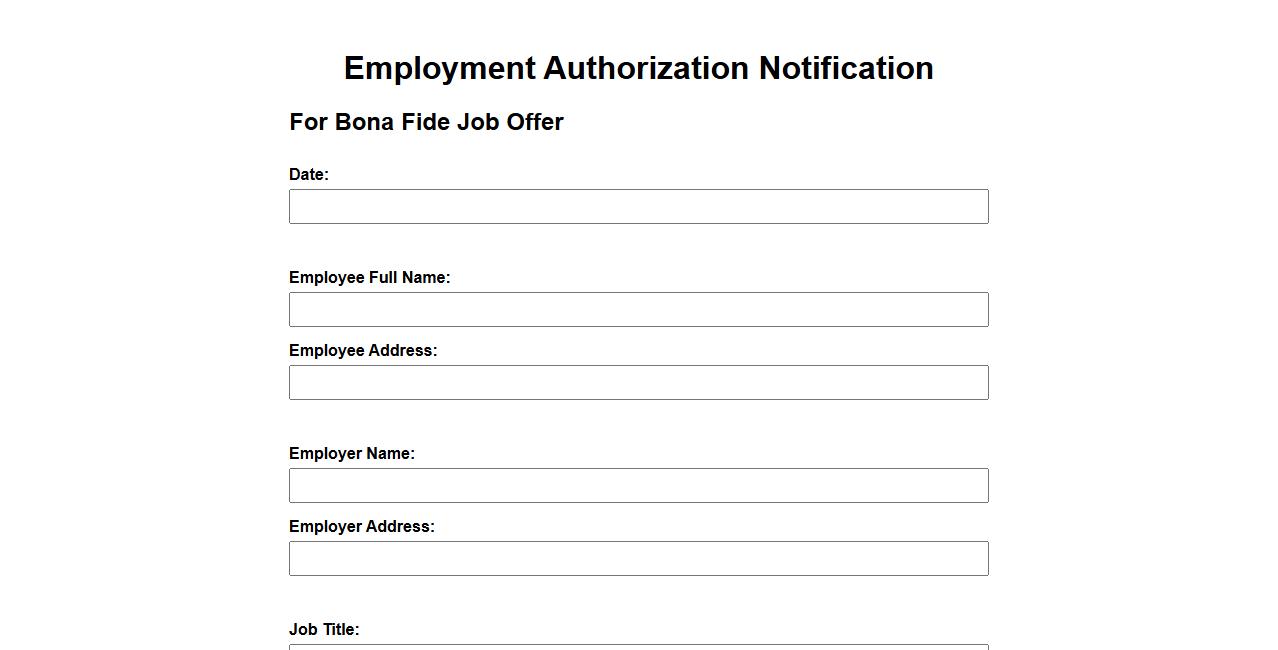1278x650 pixels.
Task: Click the Date input field
Action: [x=638, y=207]
